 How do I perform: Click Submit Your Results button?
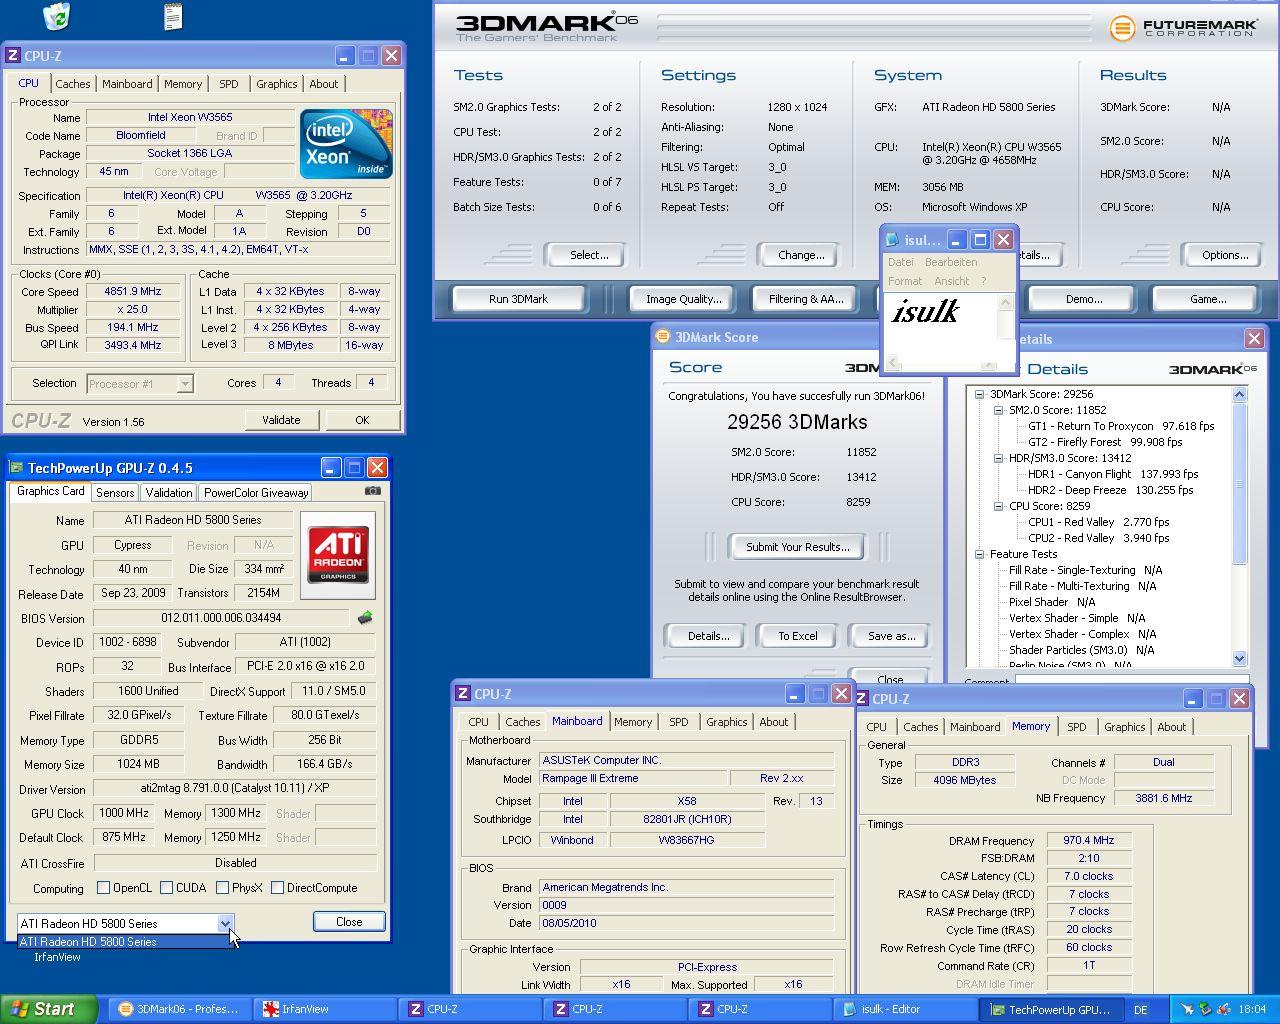pyautogui.click(x=798, y=547)
